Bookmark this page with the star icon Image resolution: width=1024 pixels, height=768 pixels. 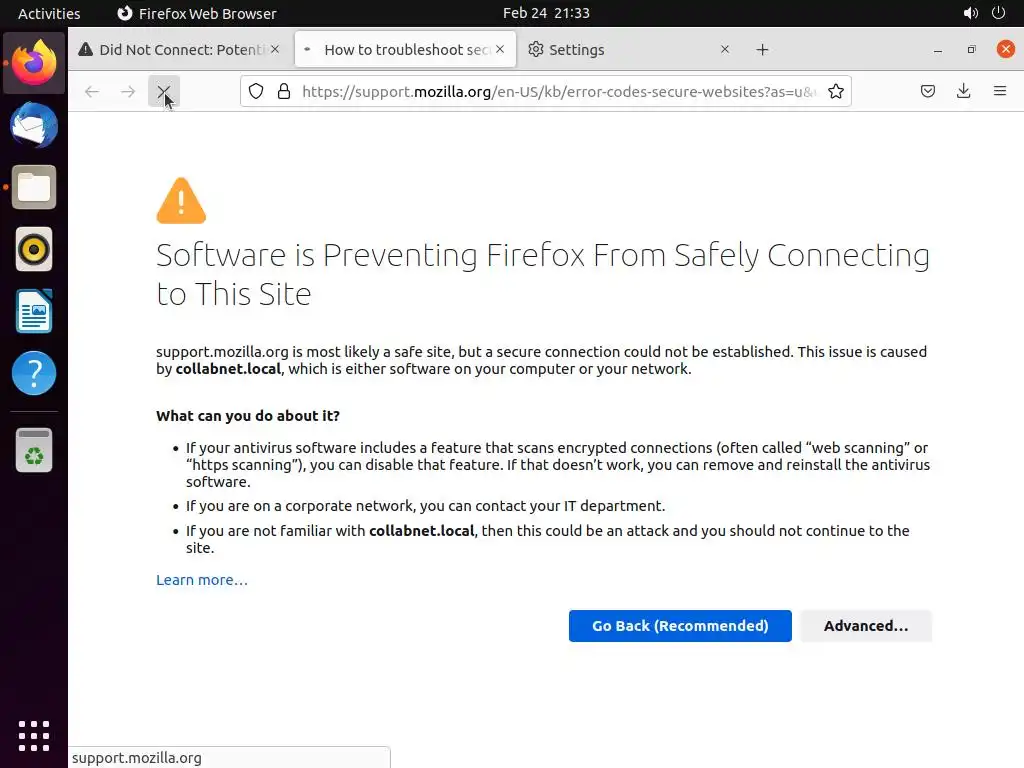click(836, 91)
